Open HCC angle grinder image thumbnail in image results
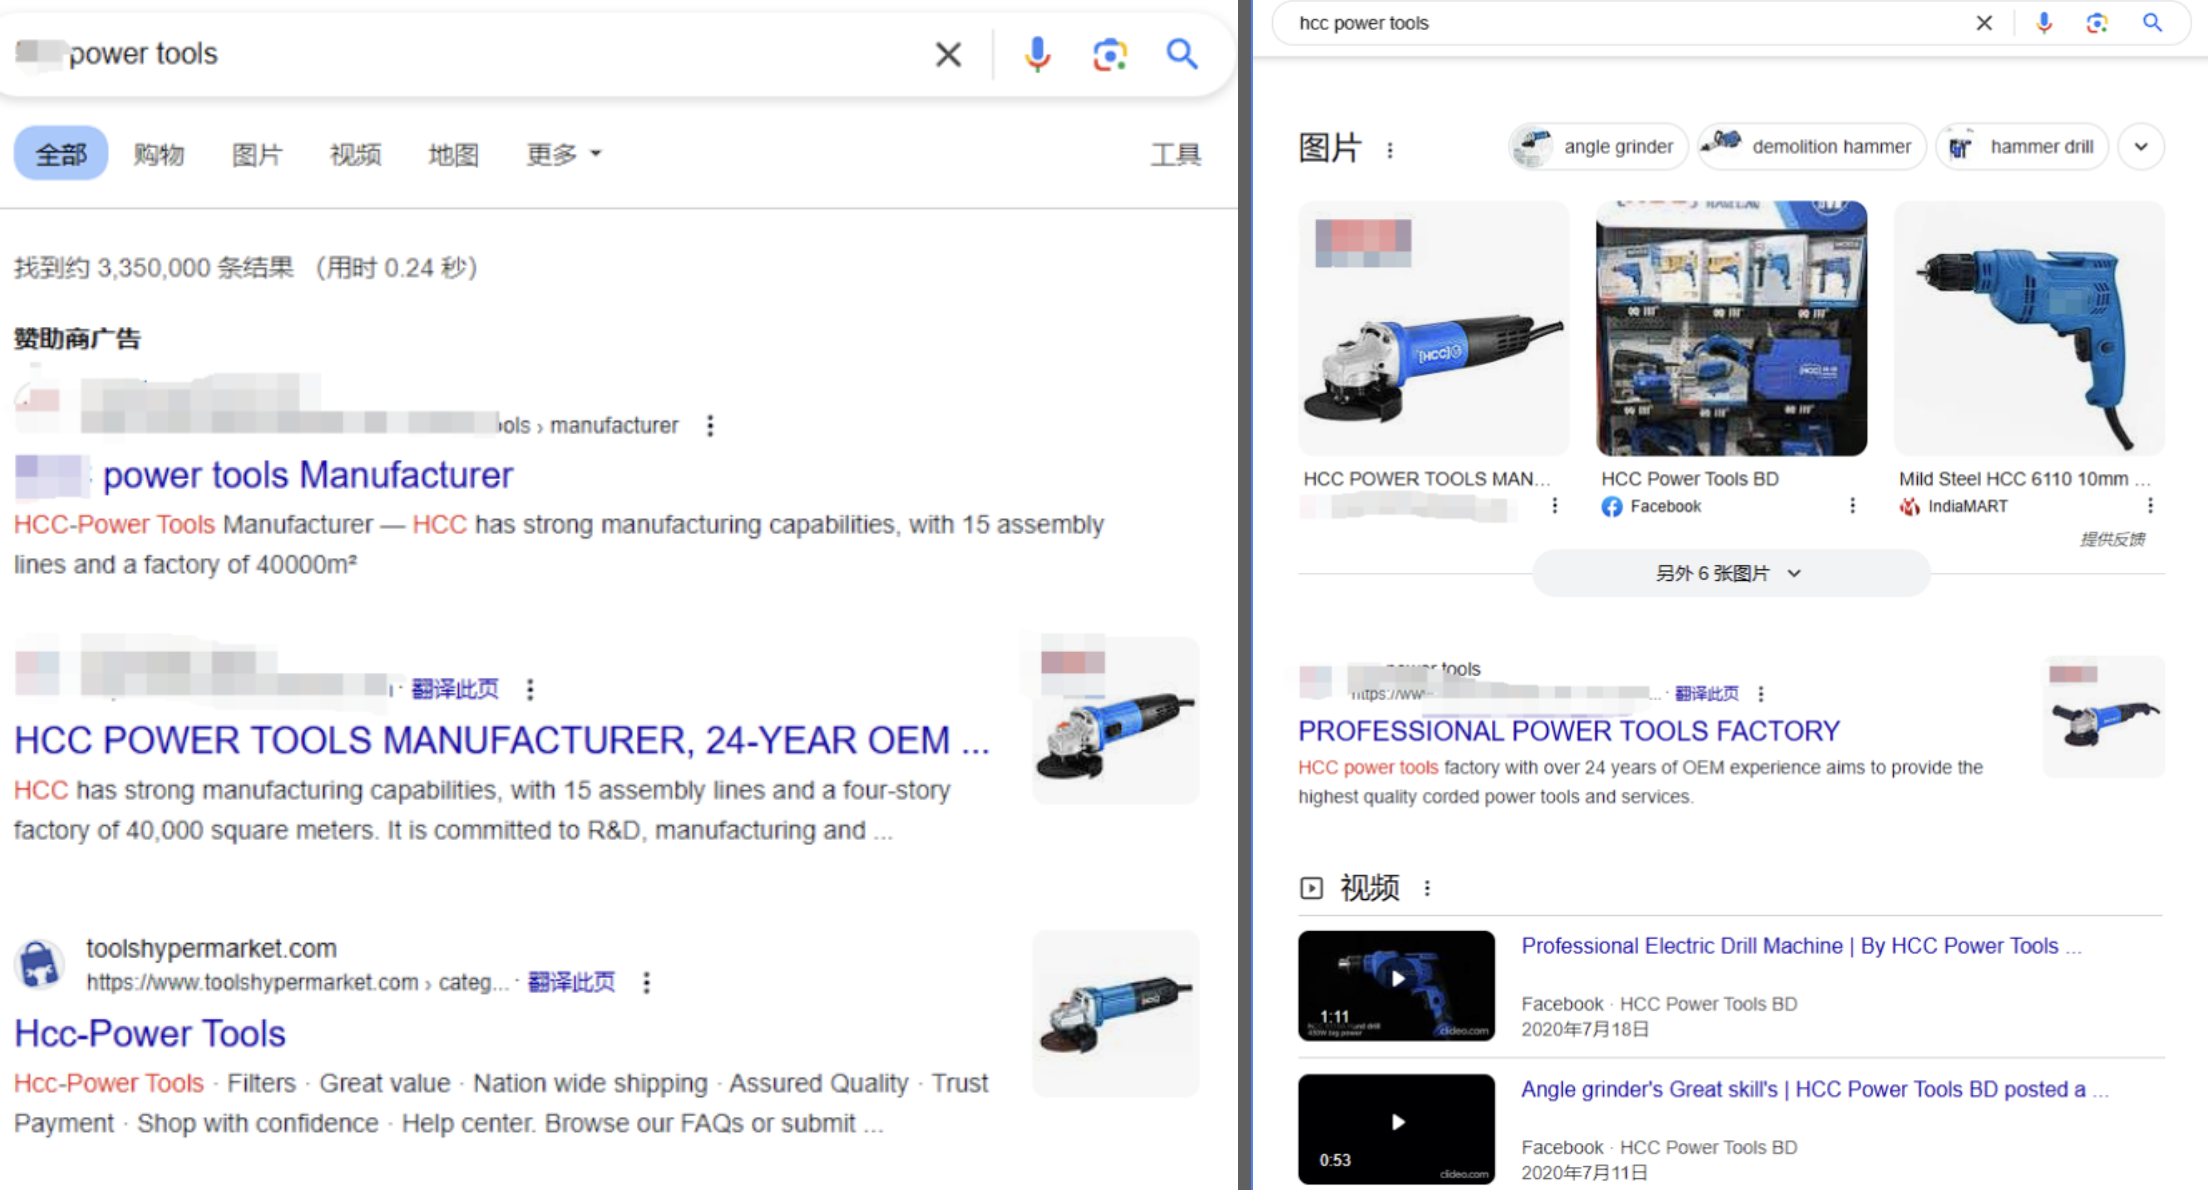 pyautogui.click(x=1434, y=329)
